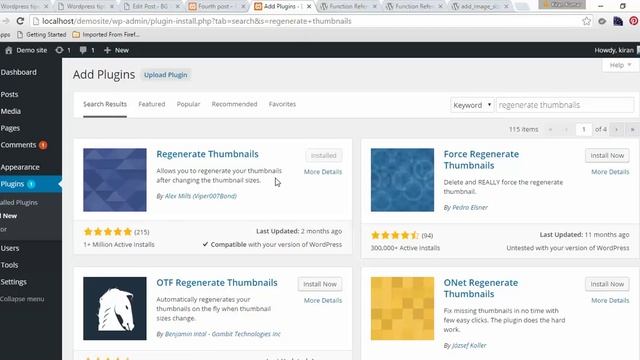Install Force Regenerate Thumbnails plugin
The height and width of the screenshot is (360, 640).
(607, 156)
